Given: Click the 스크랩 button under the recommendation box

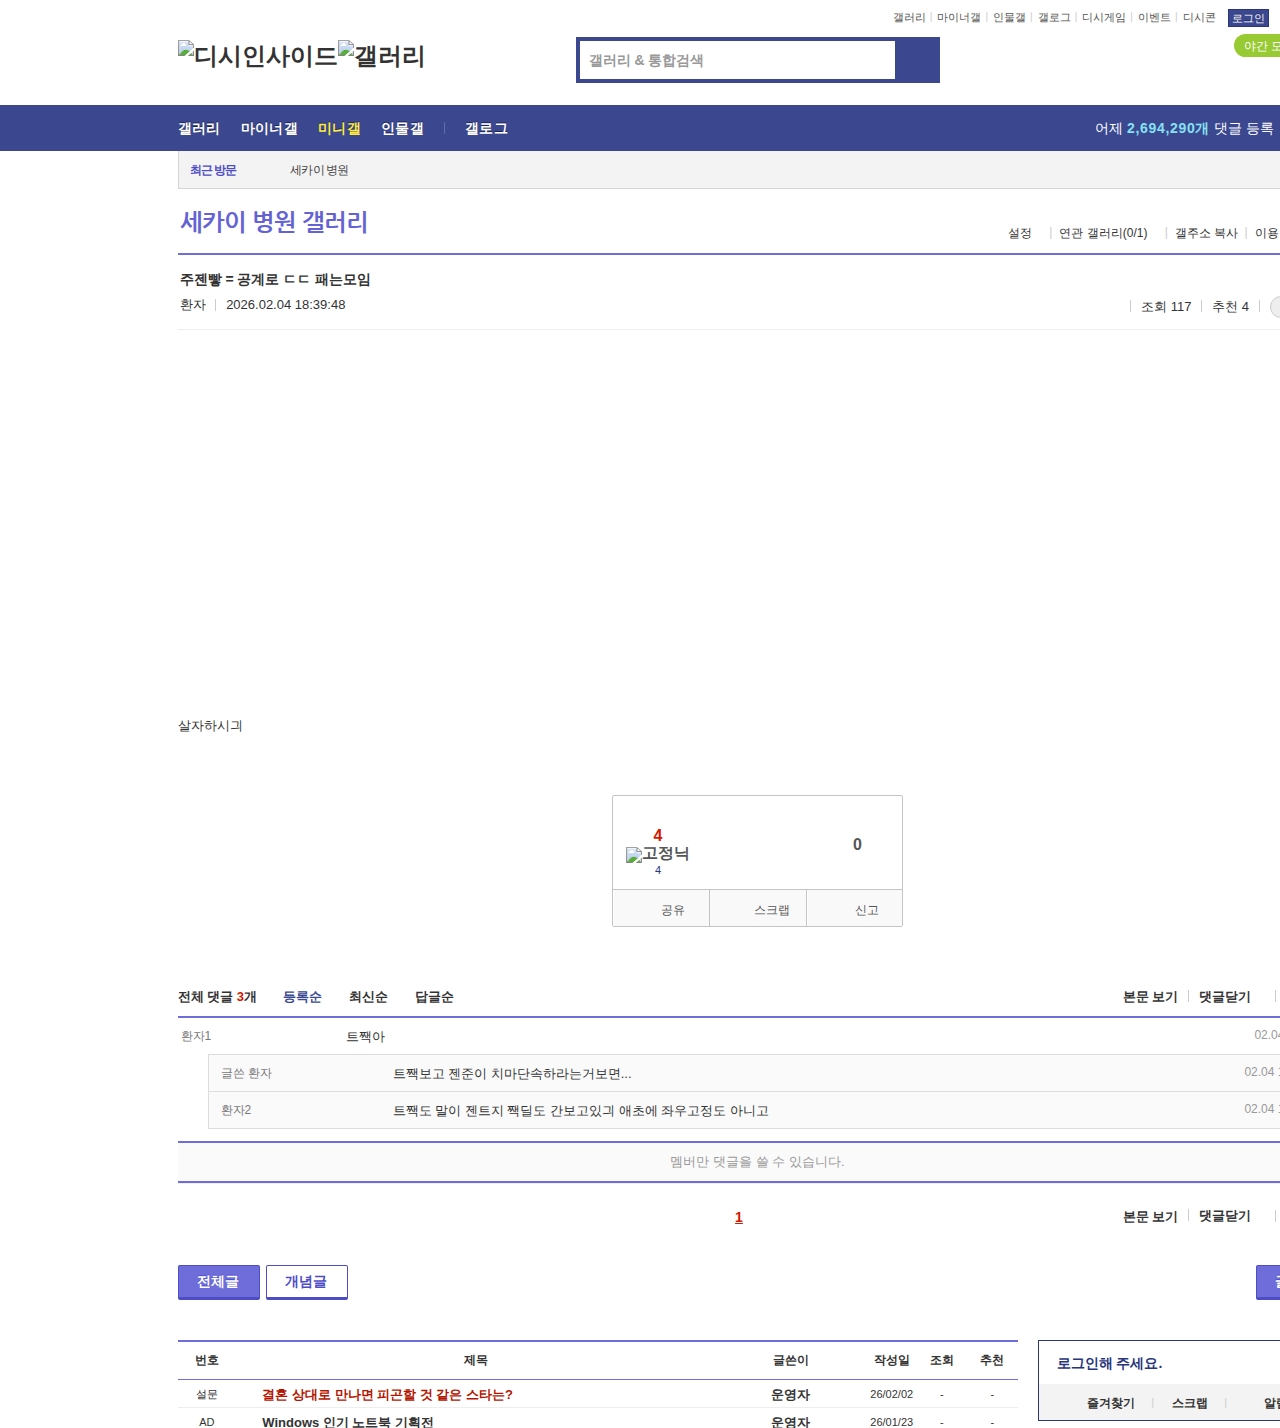Looking at the screenshot, I should click(771, 910).
